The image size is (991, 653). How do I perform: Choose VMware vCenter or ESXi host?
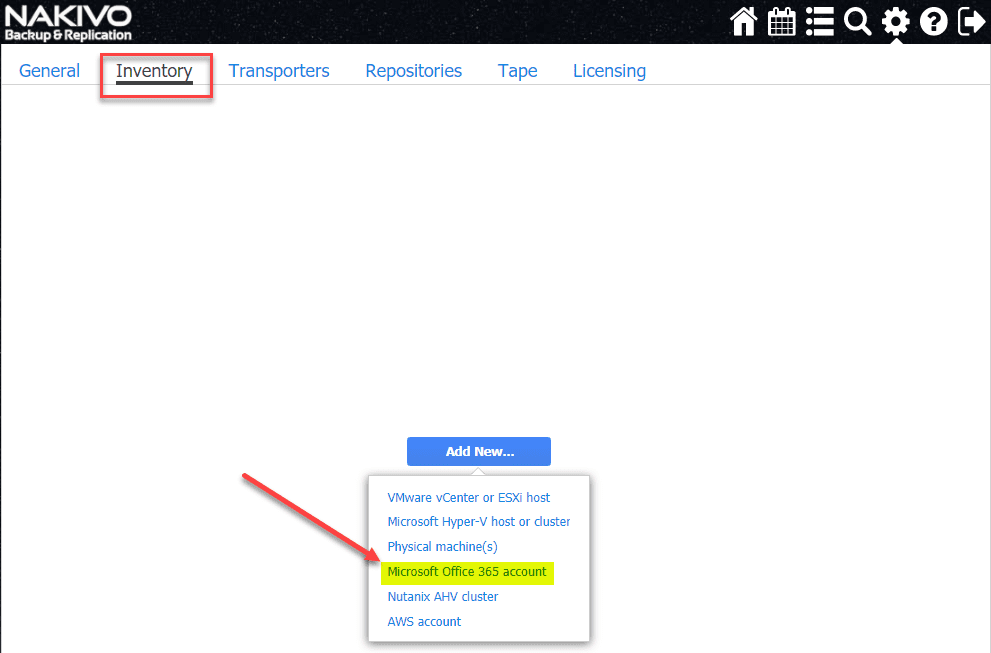(x=468, y=497)
